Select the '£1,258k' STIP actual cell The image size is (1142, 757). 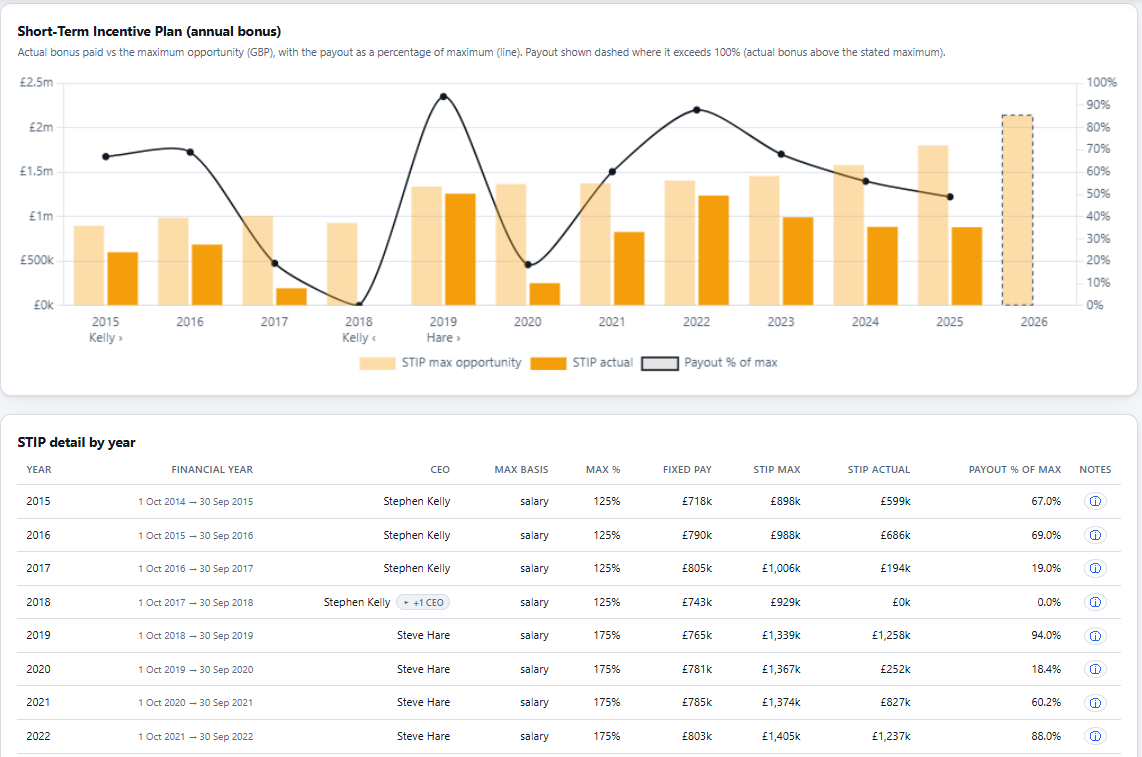coord(891,635)
